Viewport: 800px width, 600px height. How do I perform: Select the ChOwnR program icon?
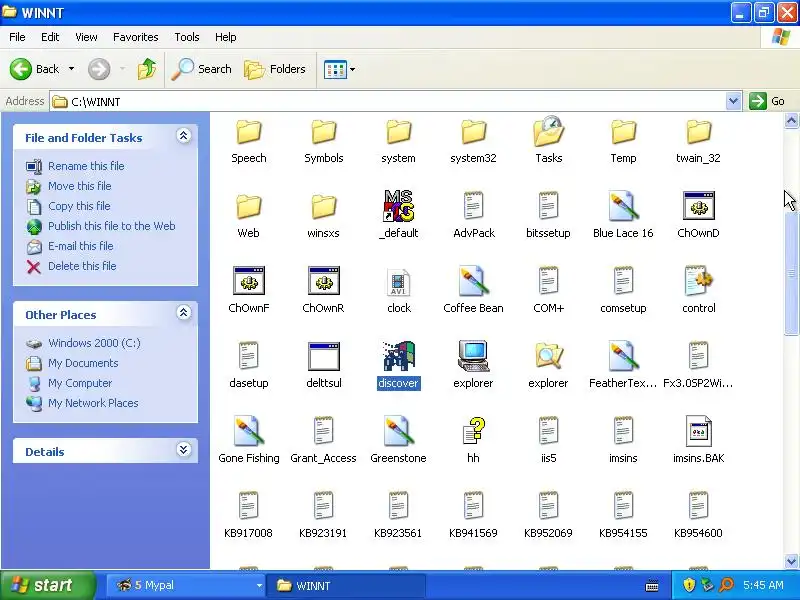tap(323, 281)
